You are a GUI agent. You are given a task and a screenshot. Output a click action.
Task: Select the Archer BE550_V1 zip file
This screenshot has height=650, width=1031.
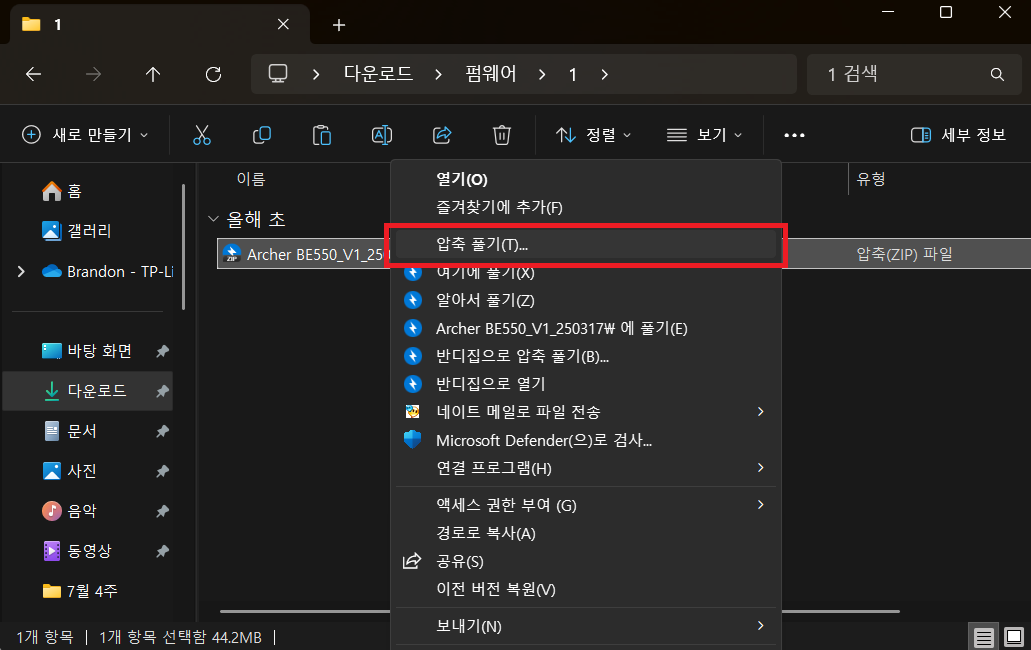click(x=304, y=254)
